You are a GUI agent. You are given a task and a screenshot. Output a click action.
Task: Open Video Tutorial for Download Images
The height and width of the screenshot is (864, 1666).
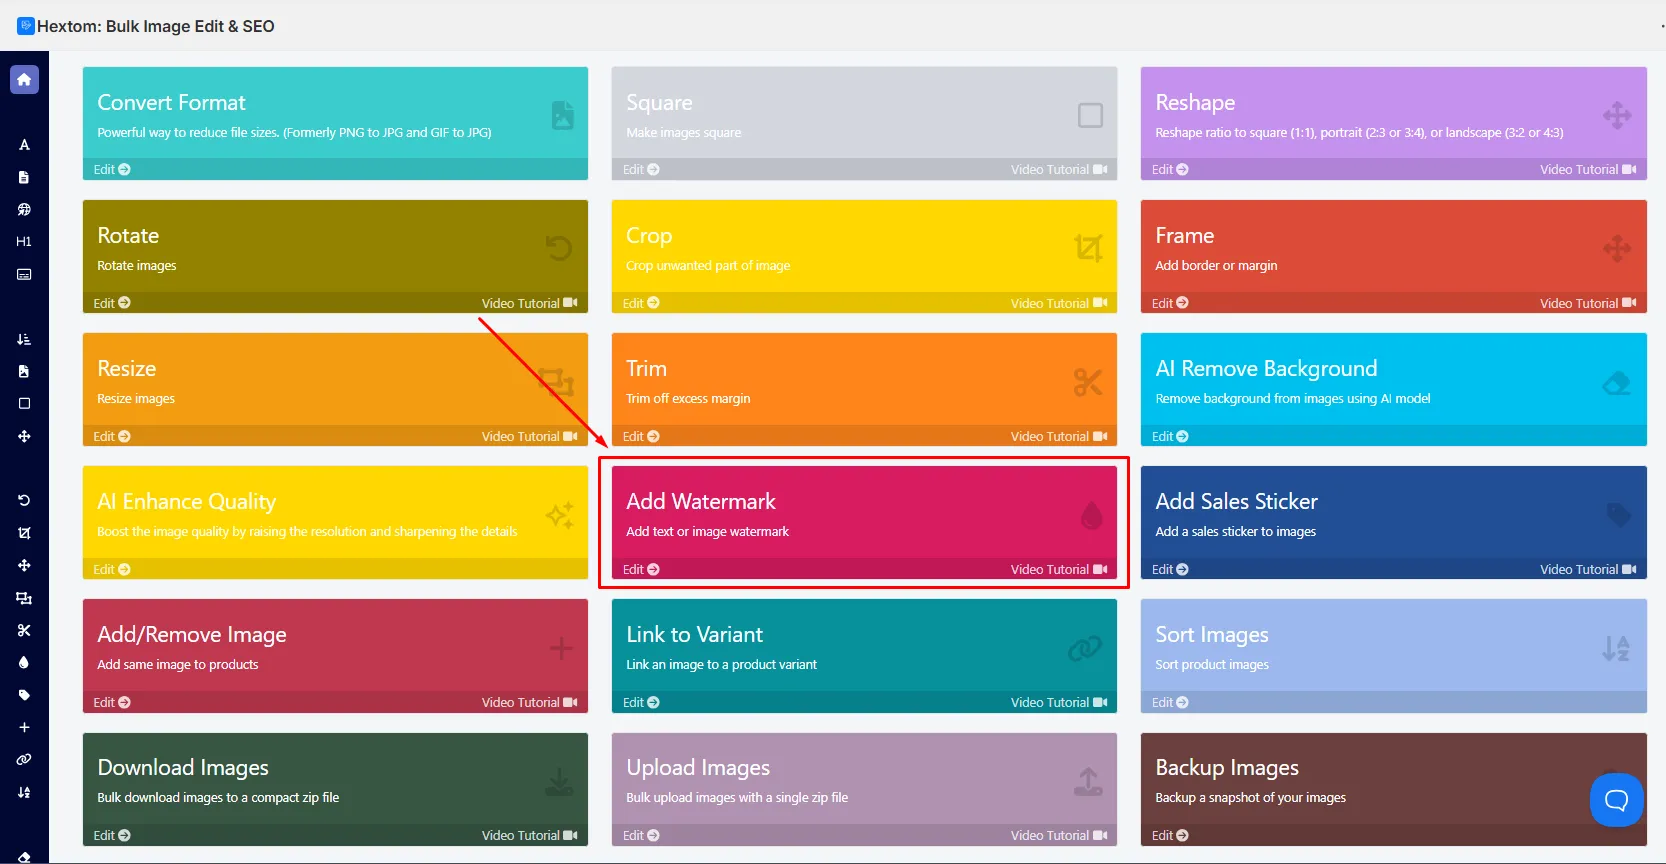pos(530,835)
